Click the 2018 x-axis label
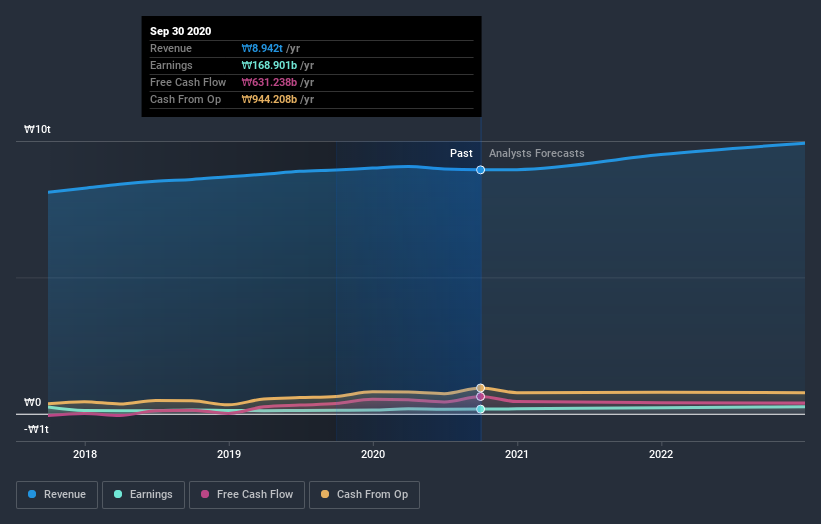 click(x=85, y=454)
